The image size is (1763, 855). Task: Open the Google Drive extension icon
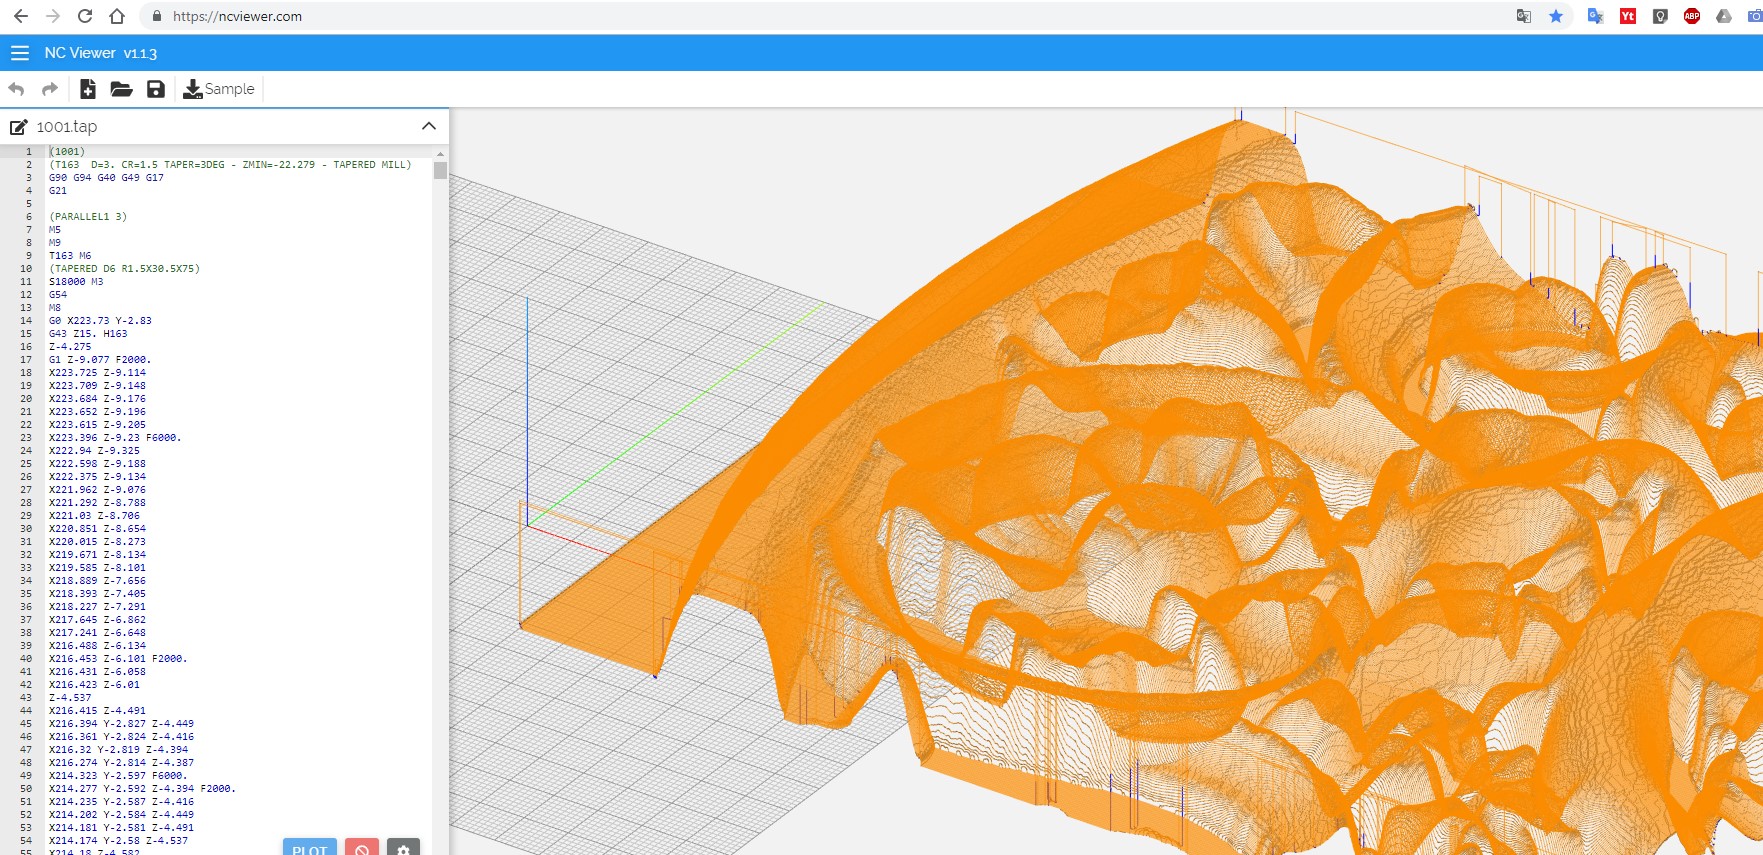[x=1724, y=16]
